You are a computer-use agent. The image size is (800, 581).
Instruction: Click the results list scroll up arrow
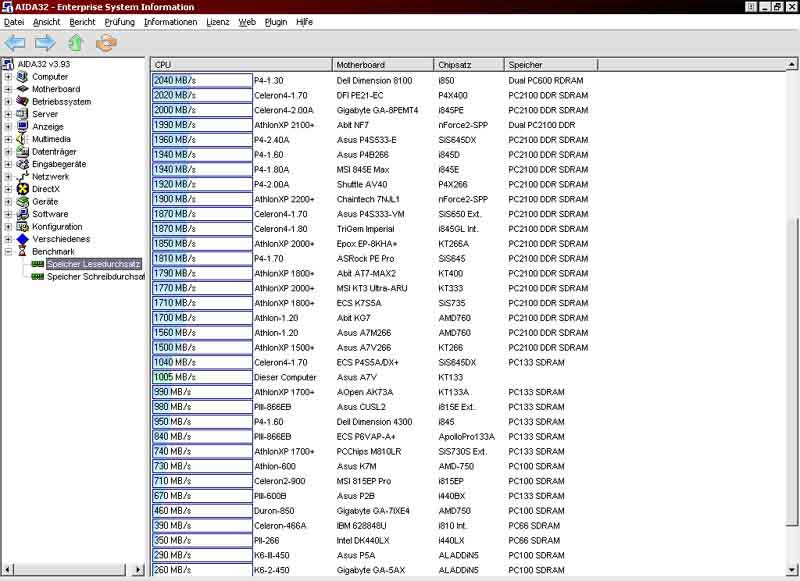tap(791, 64)
